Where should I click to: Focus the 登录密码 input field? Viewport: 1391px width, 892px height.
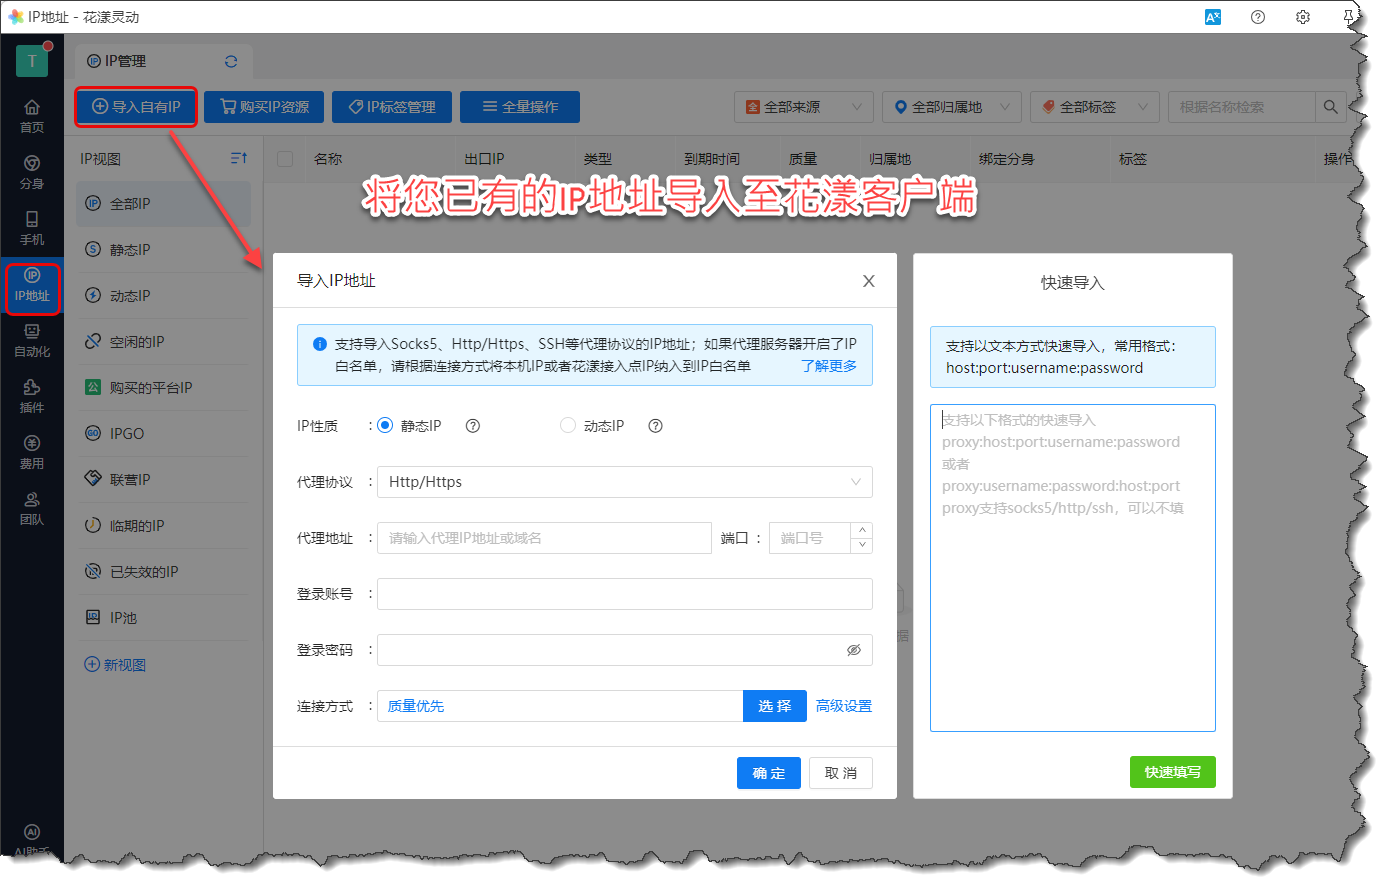[625, 650]
